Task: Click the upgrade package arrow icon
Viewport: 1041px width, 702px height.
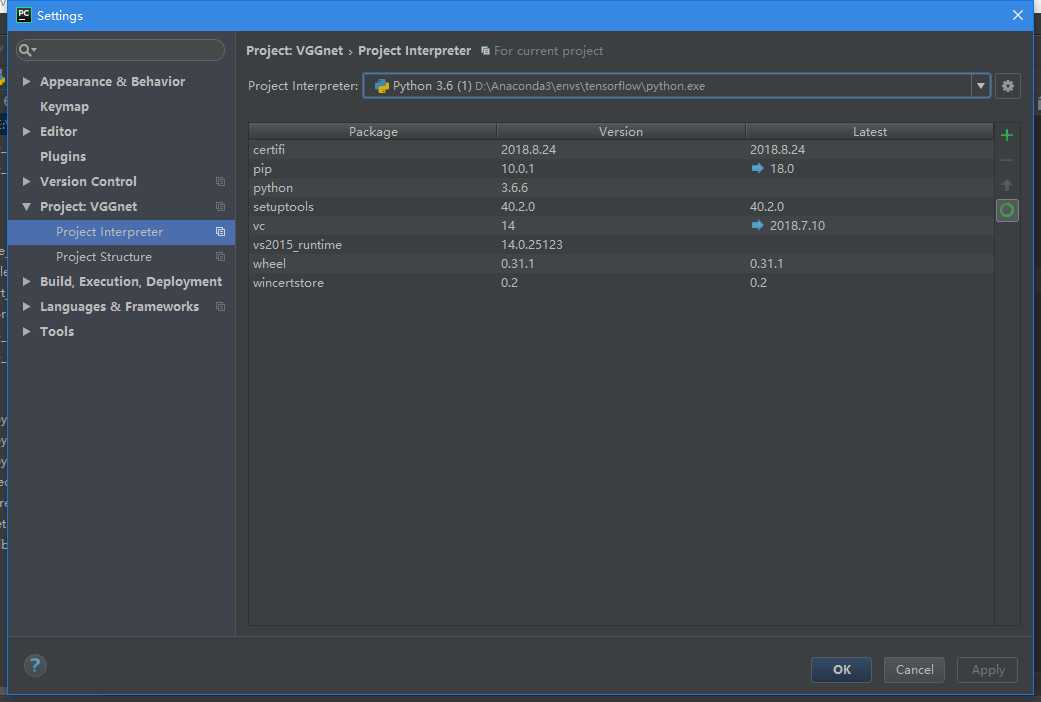Action: pyautogui.click(x=1006, y=185)
